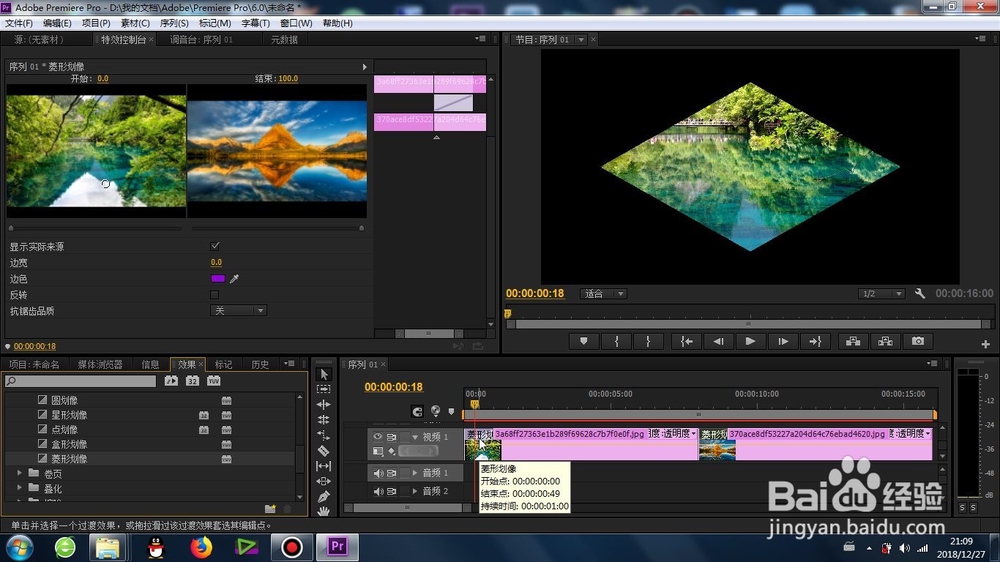This screenshot has width=1000, height=562.
Task: Click the Set Encore chapter marker icon
Action: (x=436, y=411)
